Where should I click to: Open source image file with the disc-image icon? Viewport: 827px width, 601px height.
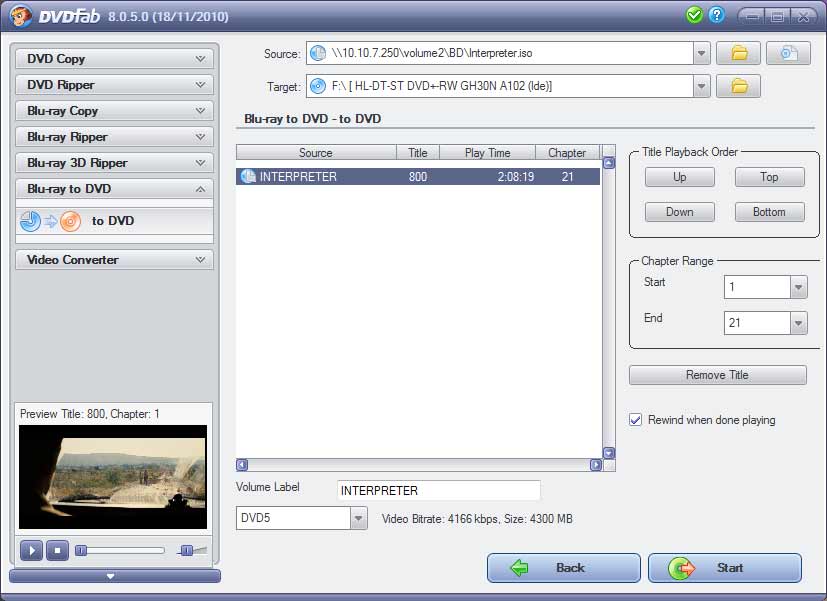788,53
